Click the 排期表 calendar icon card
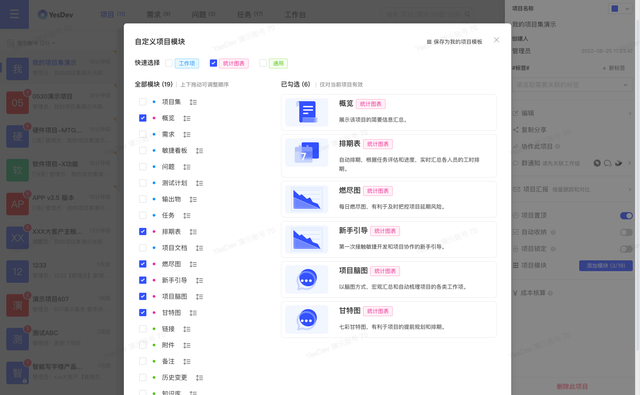This screenshot has width=640, height=395. tap(307, 152)
